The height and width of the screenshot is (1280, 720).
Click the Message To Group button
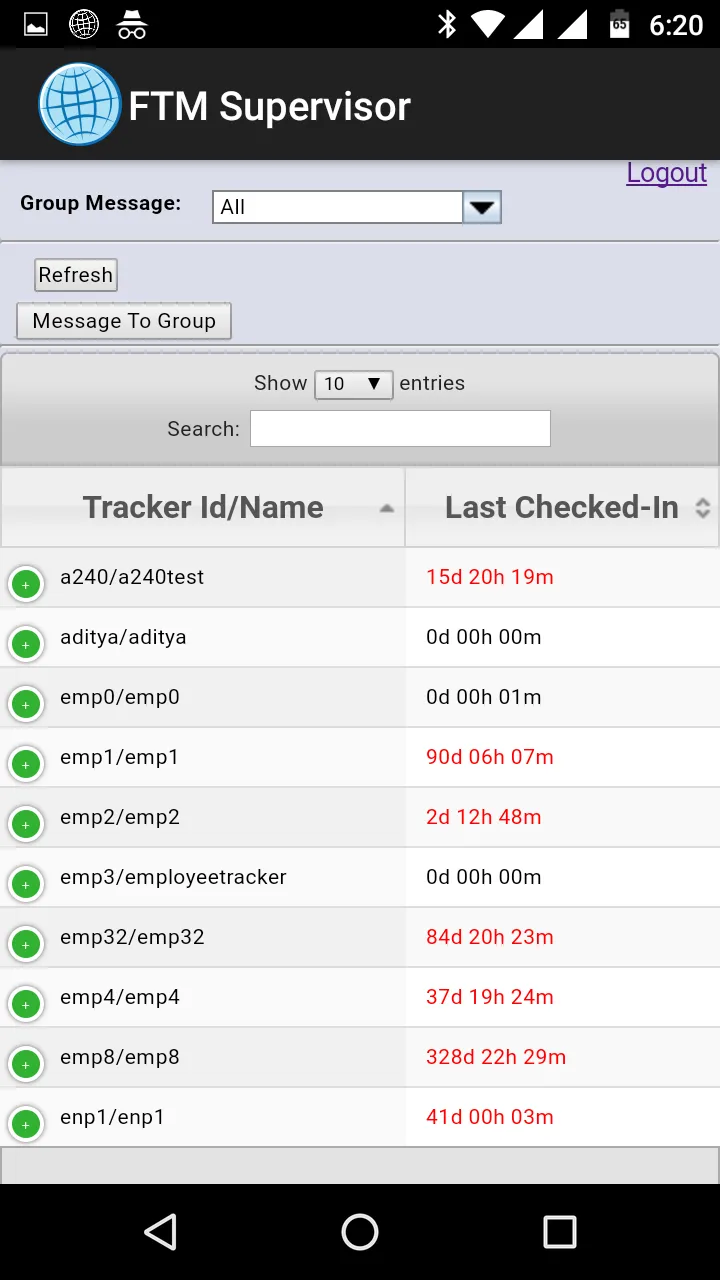(x=124, y=321)
